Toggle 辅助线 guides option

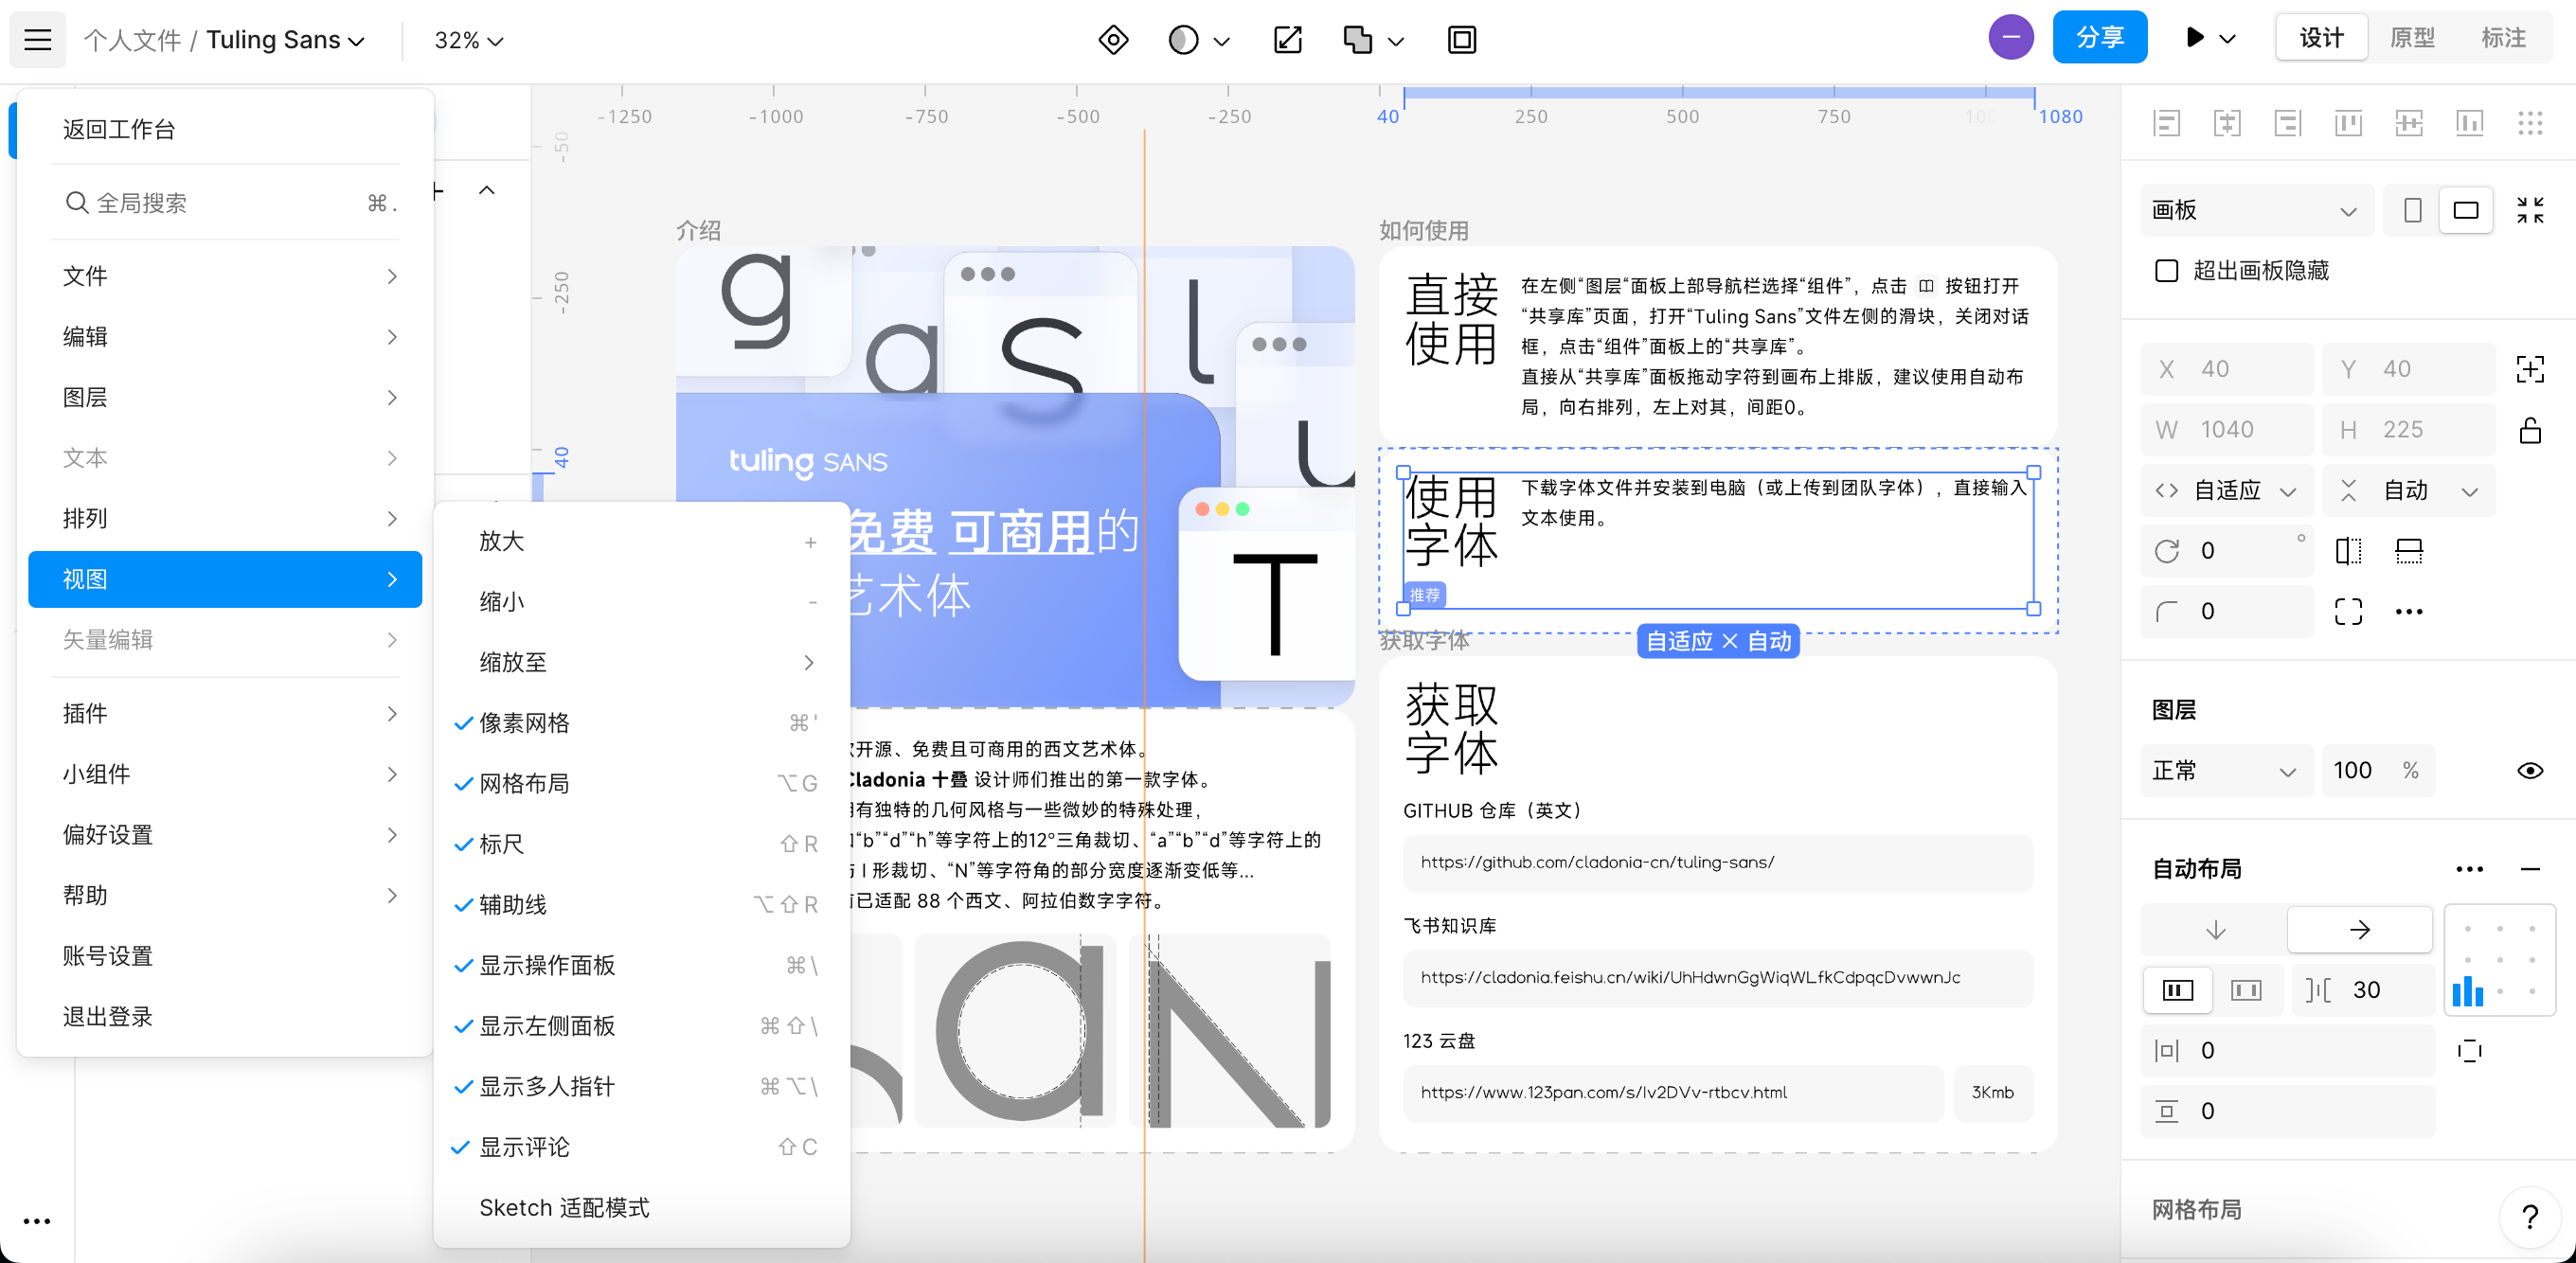642,905
